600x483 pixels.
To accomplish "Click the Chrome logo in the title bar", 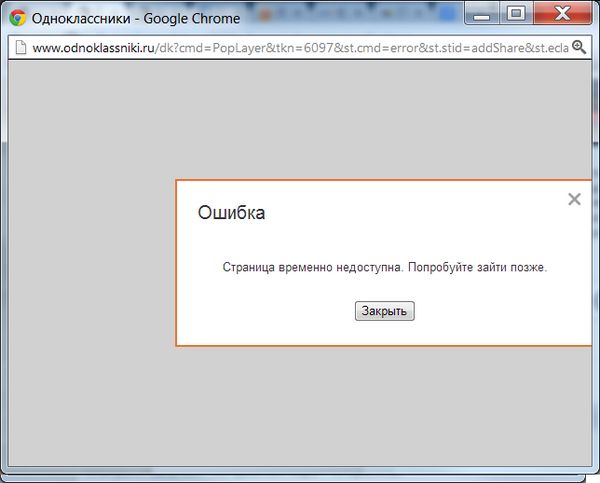I will [x=18, y=18].
